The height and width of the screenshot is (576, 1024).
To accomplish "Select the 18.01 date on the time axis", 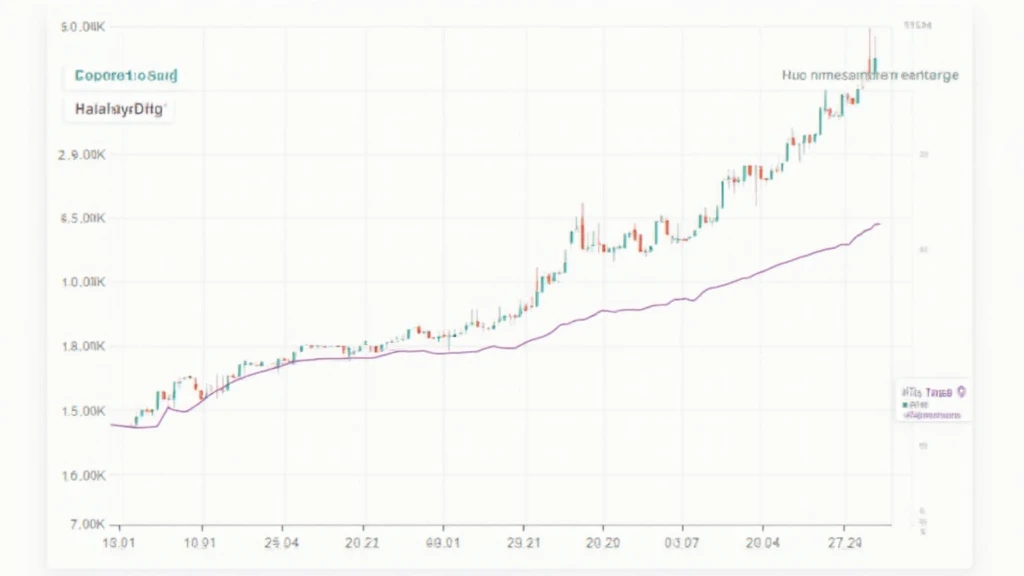I will [x=120, y=541].
